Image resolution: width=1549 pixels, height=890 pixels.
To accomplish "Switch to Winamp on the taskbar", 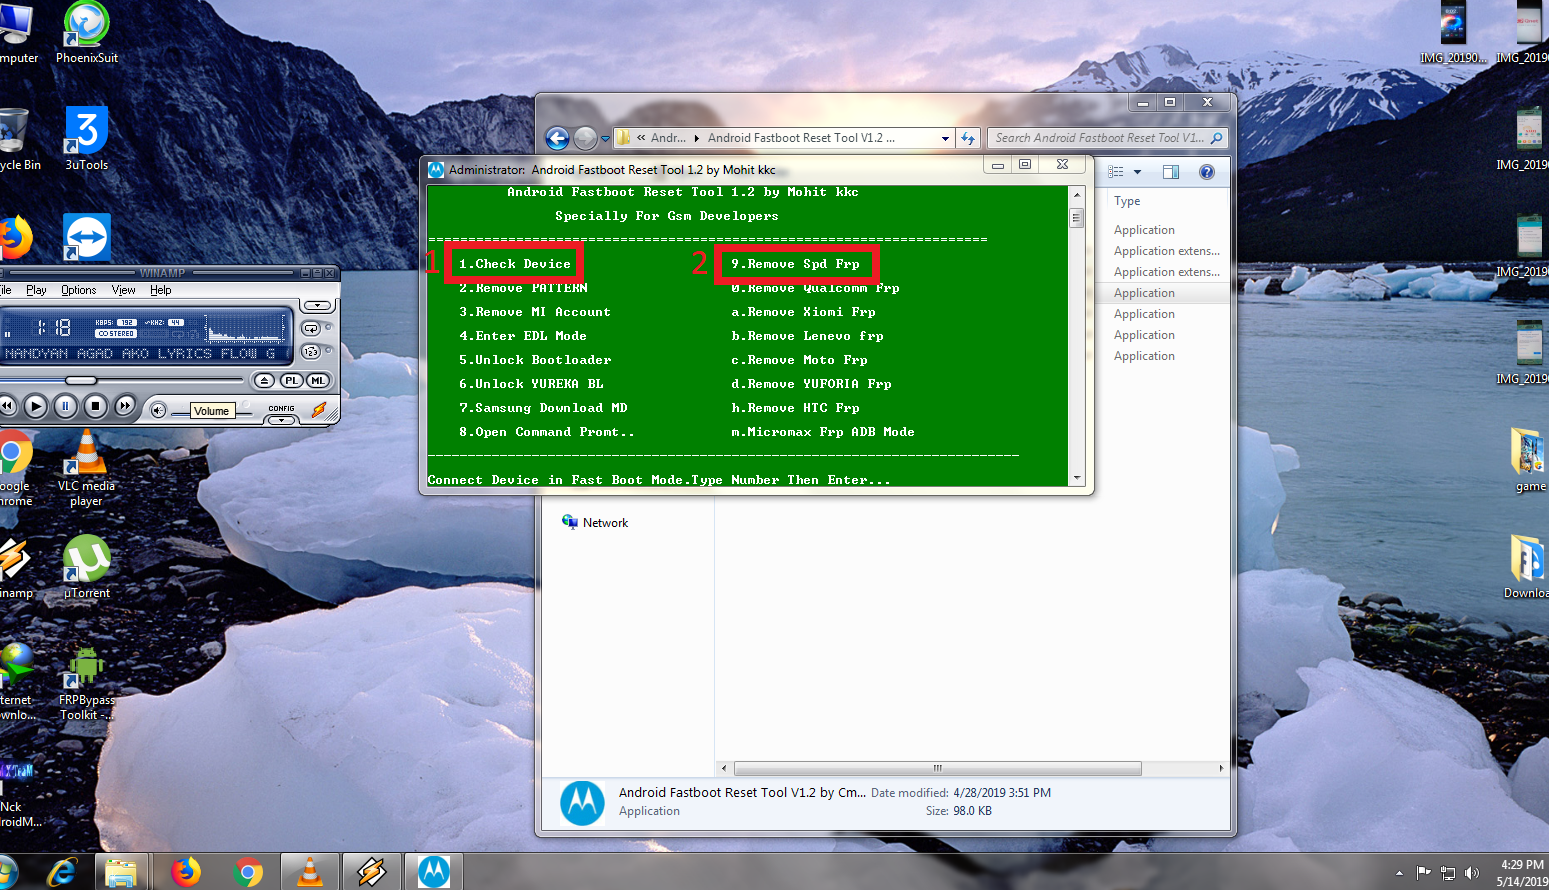I will point(371,872).
